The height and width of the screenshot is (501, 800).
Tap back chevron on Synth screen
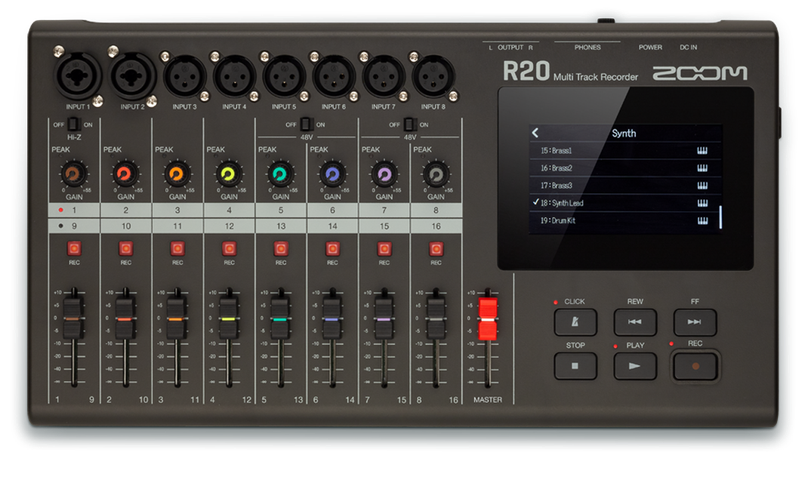tap(535, 132)
